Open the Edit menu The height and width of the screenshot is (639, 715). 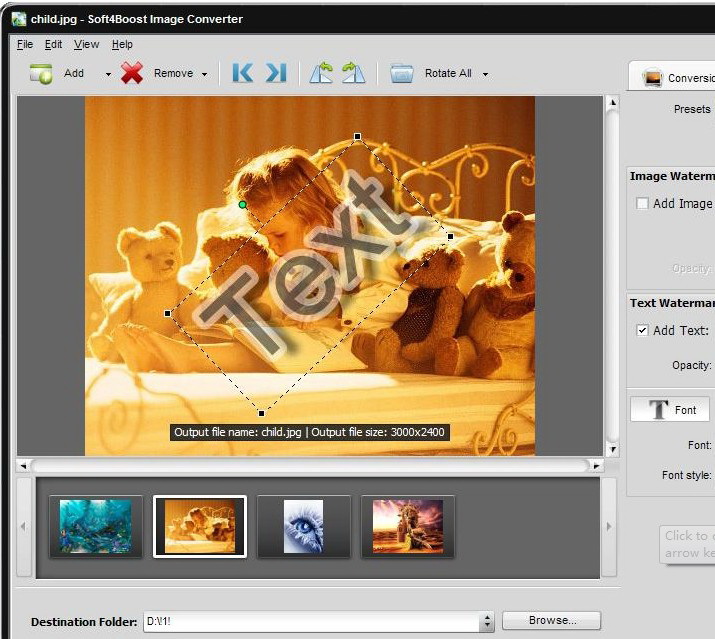point(53,45)
